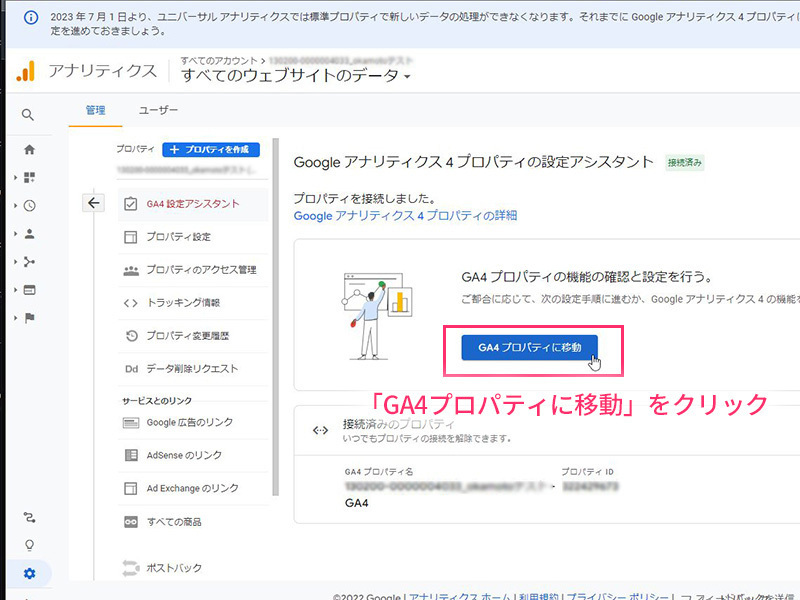The image size is (800, 600).
Task: Click the Discover lightbulb icon in sidebar
Action: (x=29, y=545)
